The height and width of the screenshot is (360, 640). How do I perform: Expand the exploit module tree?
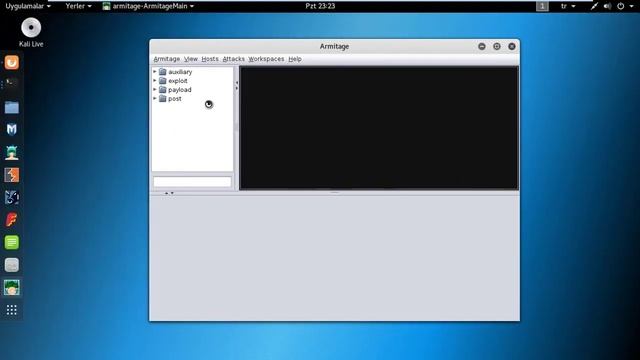(155, 81)
